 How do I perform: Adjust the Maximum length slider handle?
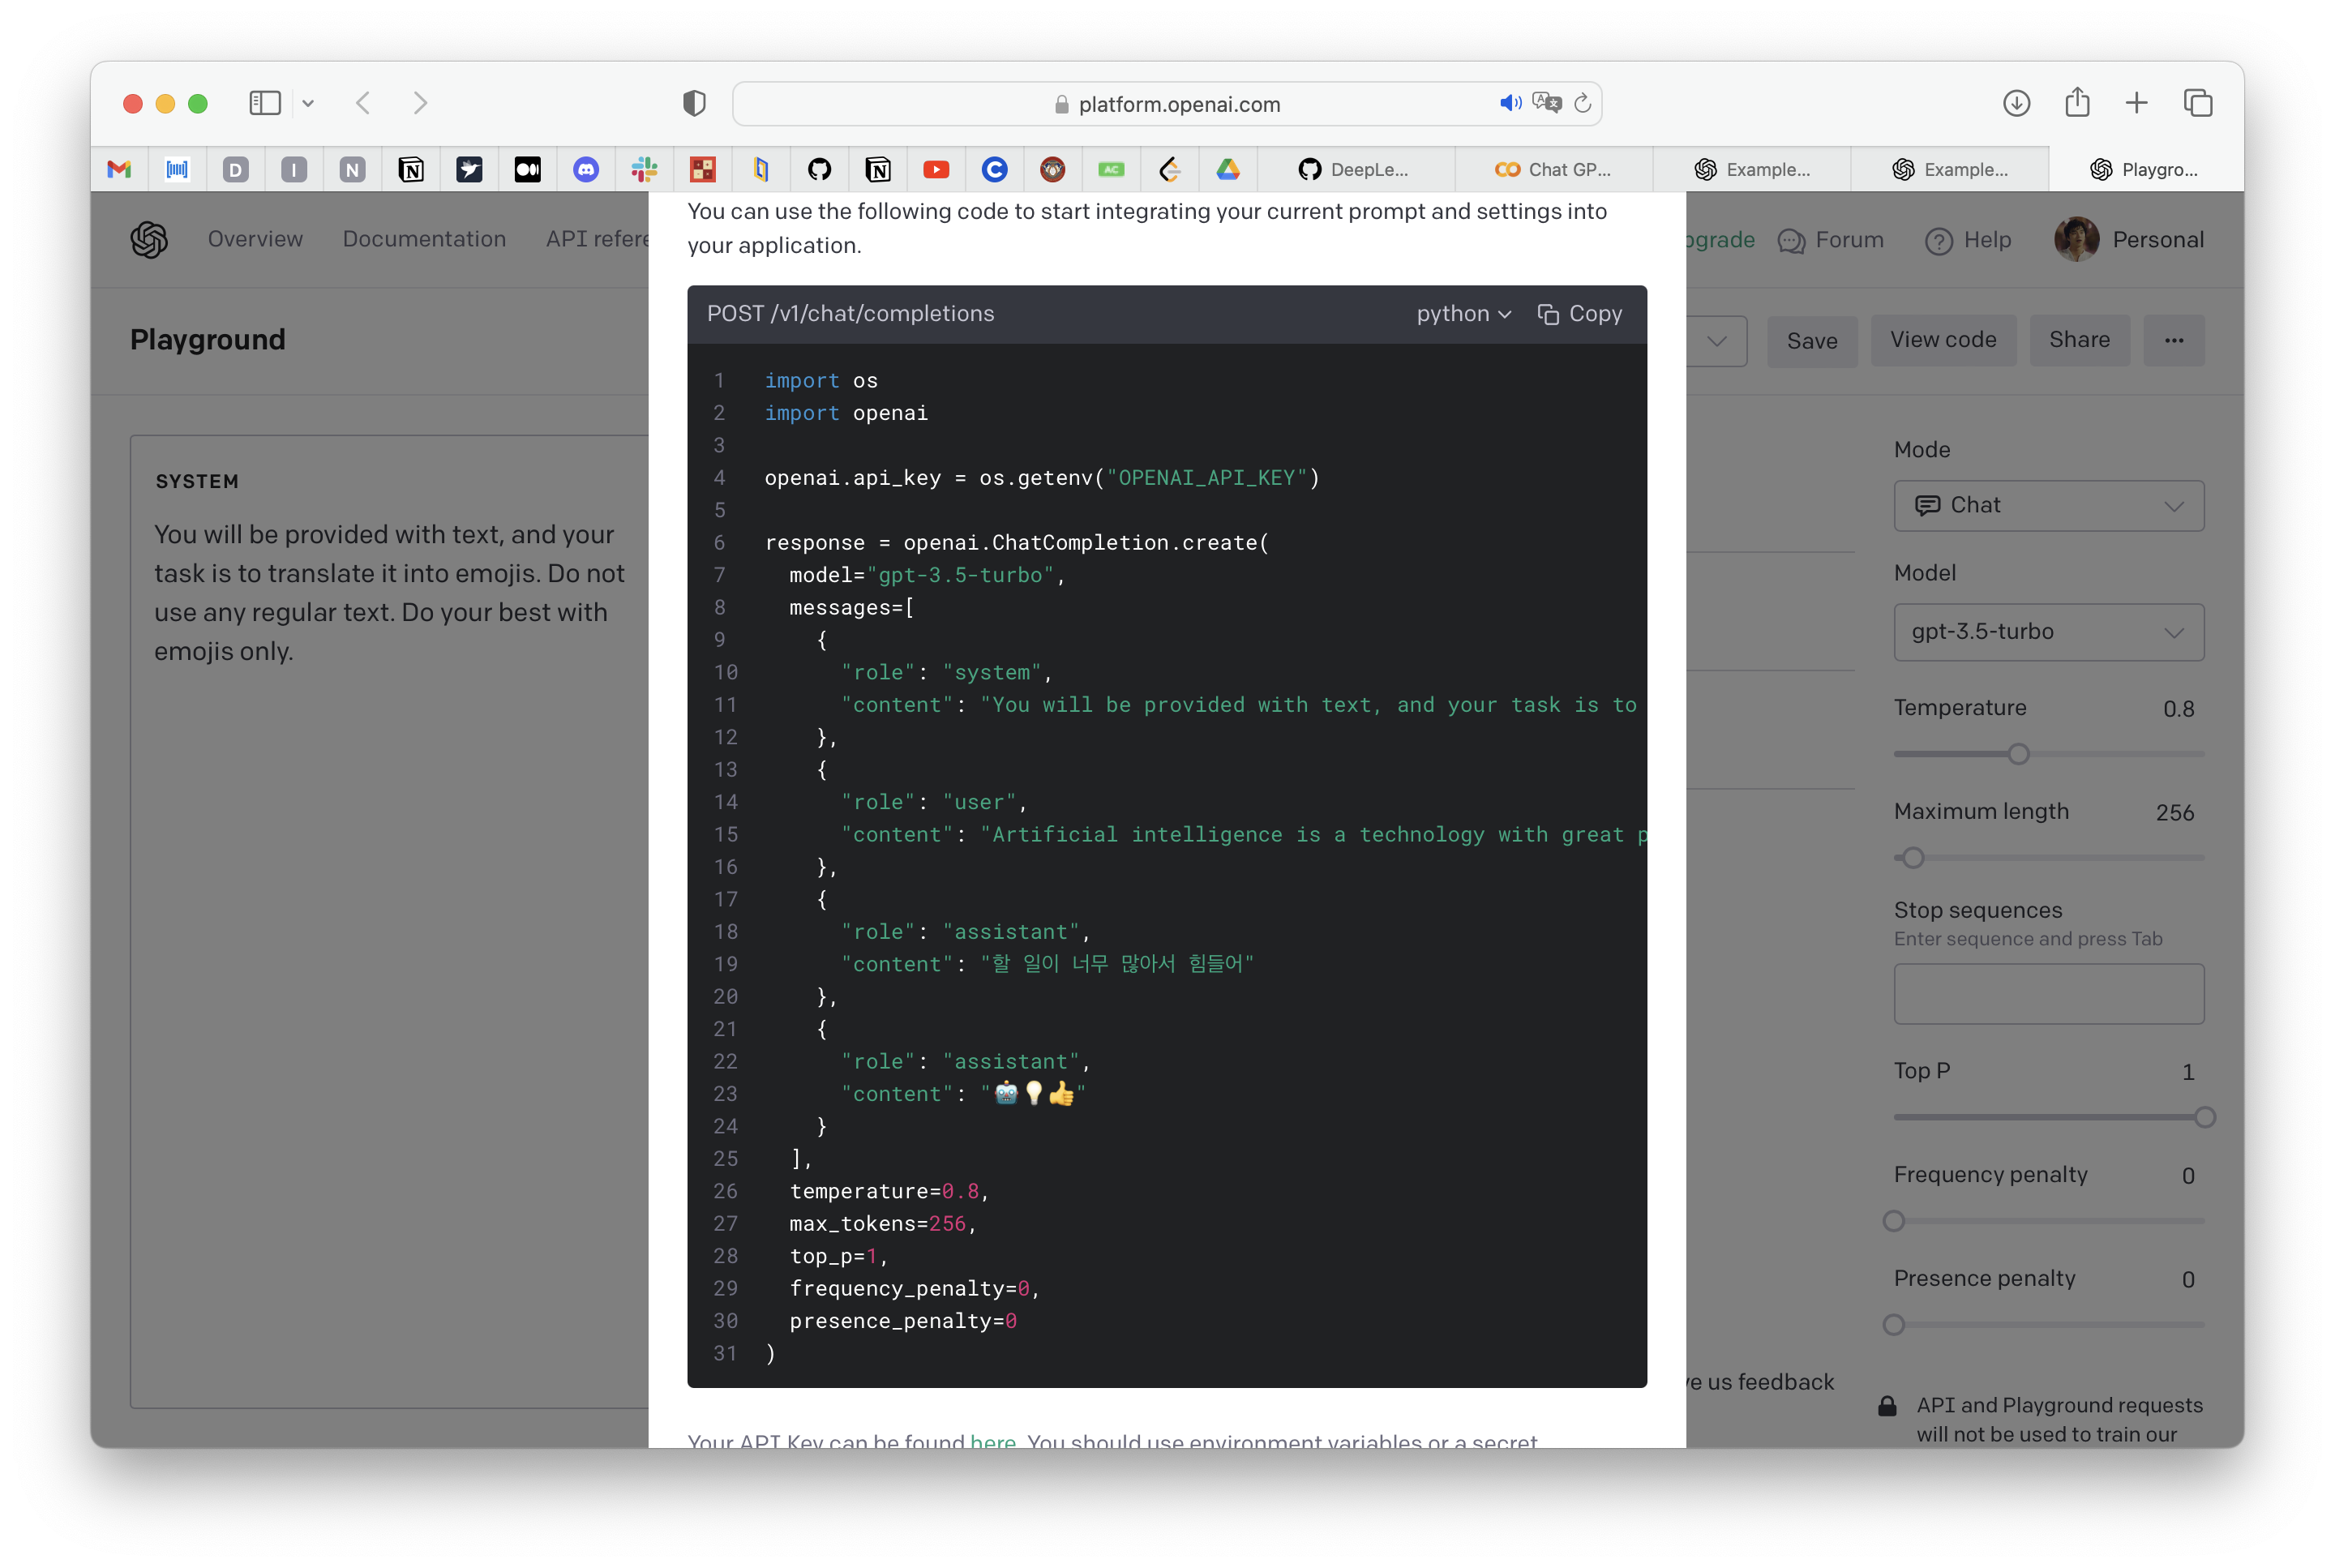coord(1912,858)
